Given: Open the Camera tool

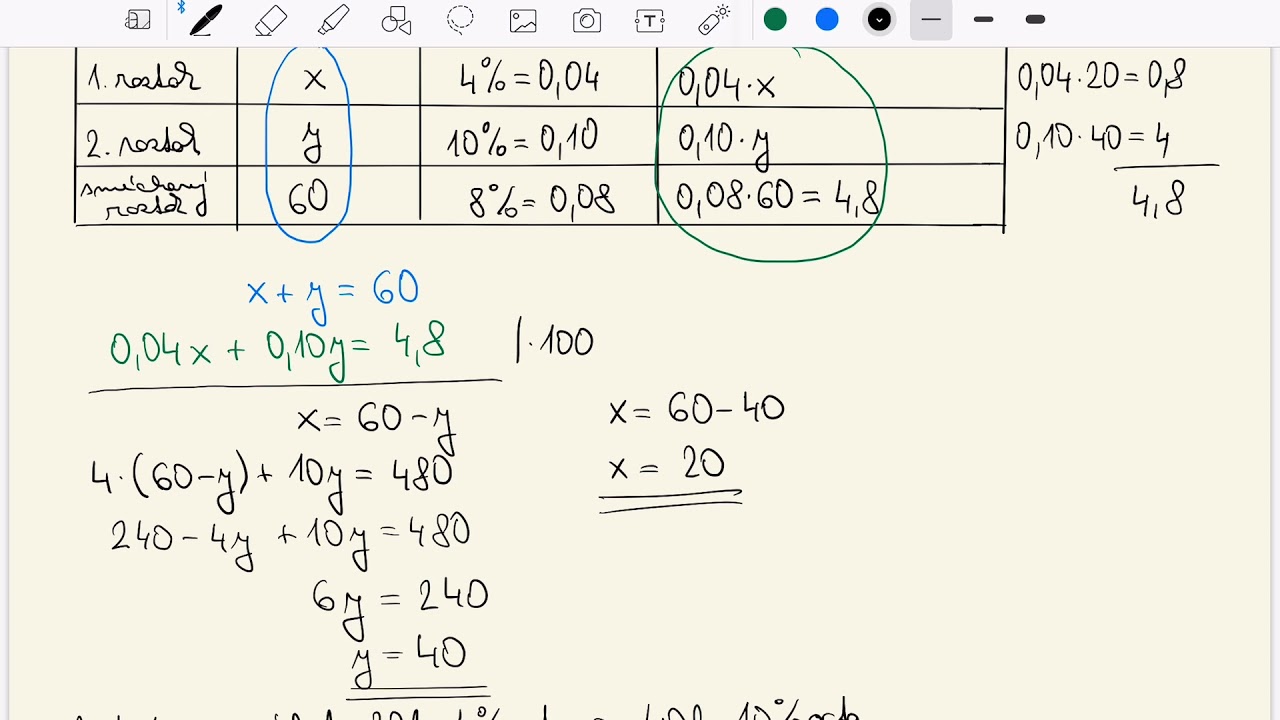Looking at the screenshot, I should click(x=587, y=20).
